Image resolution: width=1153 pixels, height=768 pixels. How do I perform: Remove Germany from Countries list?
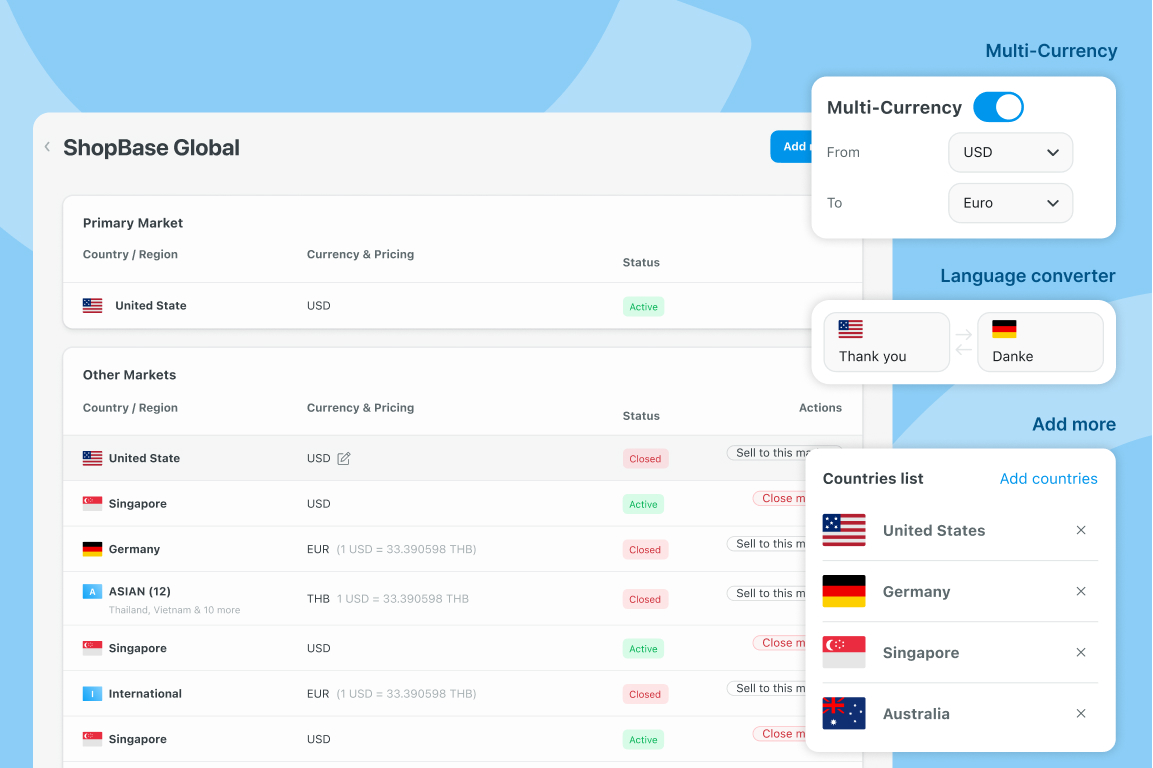[x=1080, y=591]
